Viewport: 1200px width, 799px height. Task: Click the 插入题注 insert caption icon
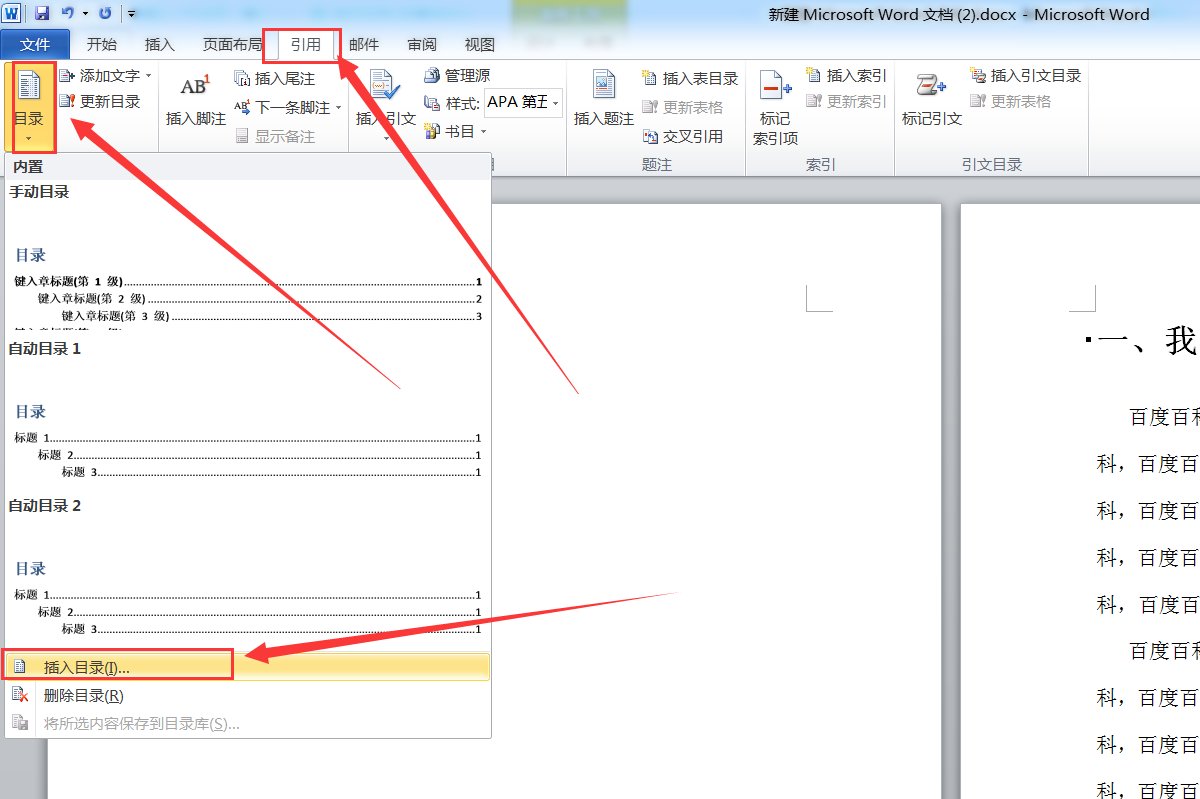[x=603, y=88]
